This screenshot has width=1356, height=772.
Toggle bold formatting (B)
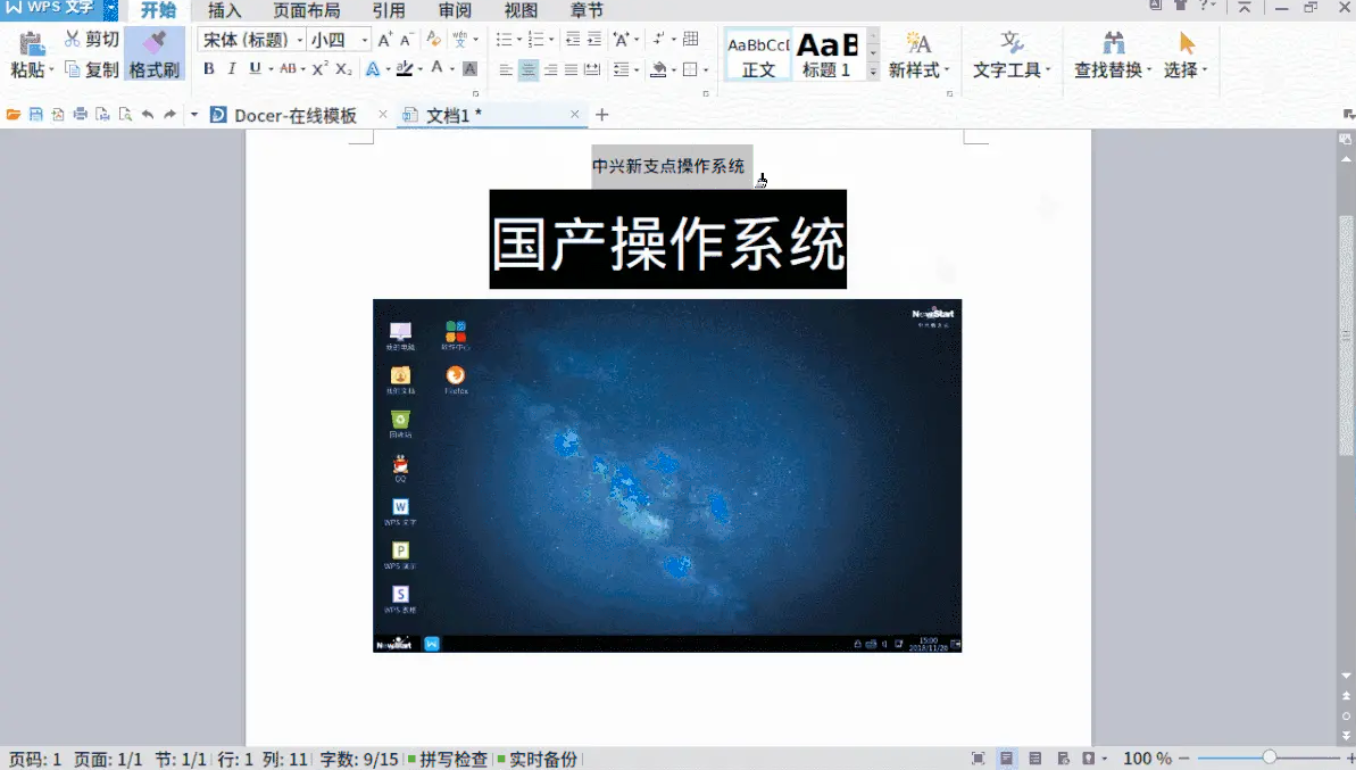tap(209, 69)
